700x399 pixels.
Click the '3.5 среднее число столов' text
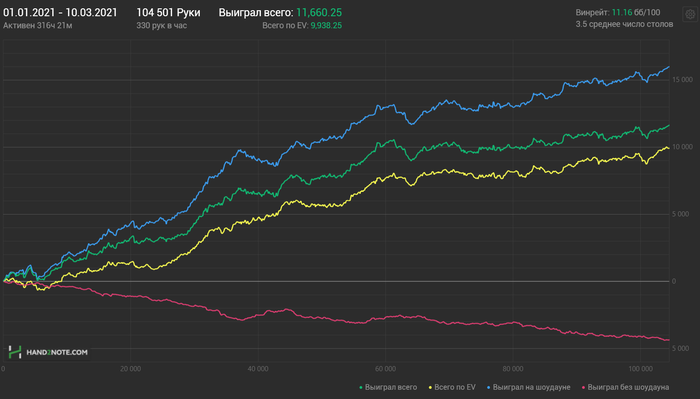pyautogui.click(x=624, y=24)
